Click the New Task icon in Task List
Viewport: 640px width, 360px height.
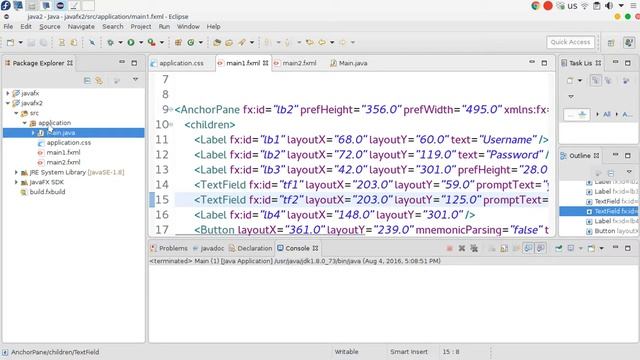tap(570, 81)
